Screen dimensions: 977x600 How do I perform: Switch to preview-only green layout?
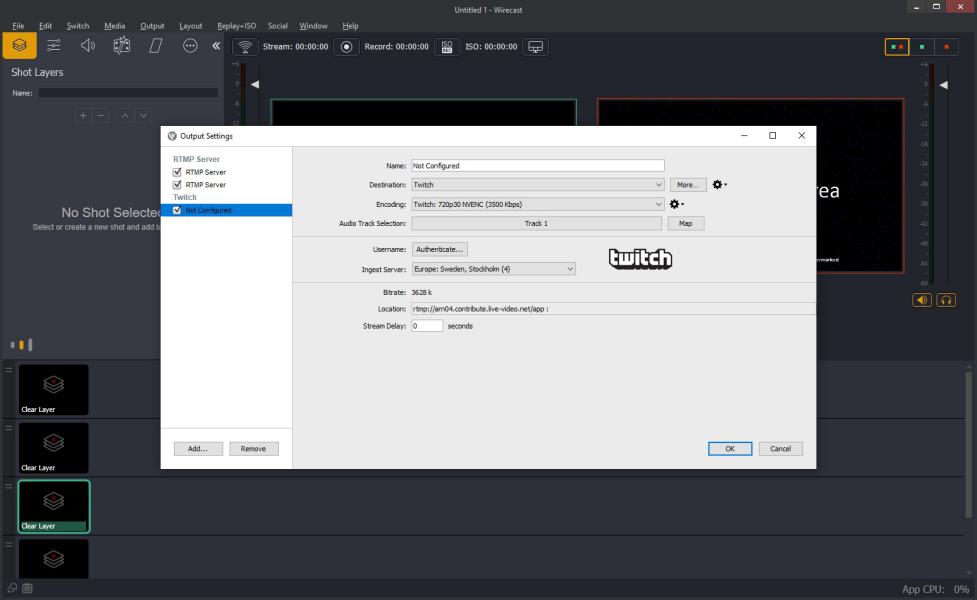click(x=922, y=47)
